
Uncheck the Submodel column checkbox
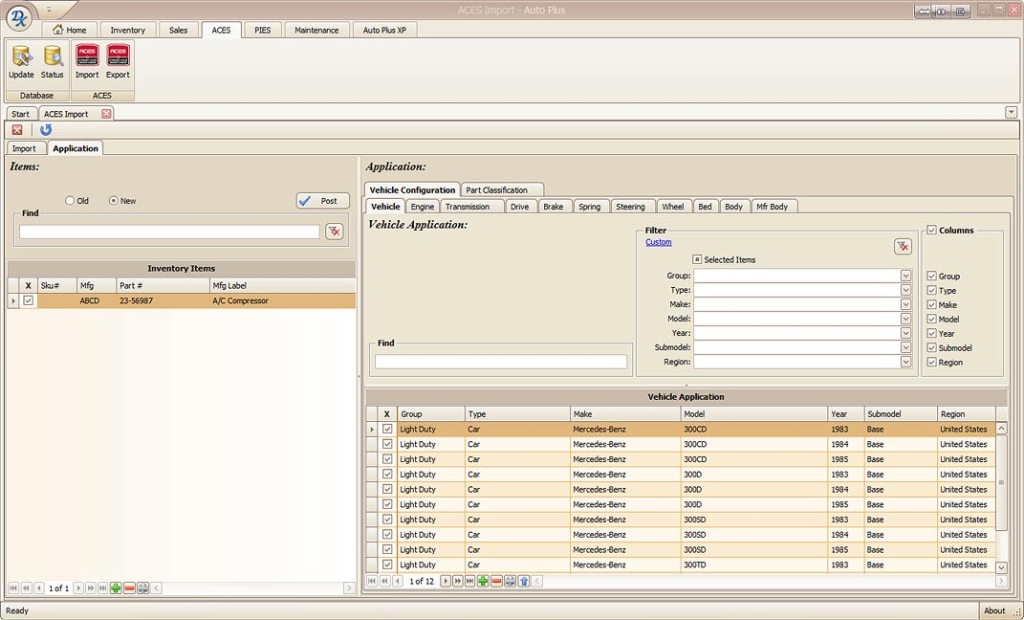pyautogui.click(x=932, y=348)
